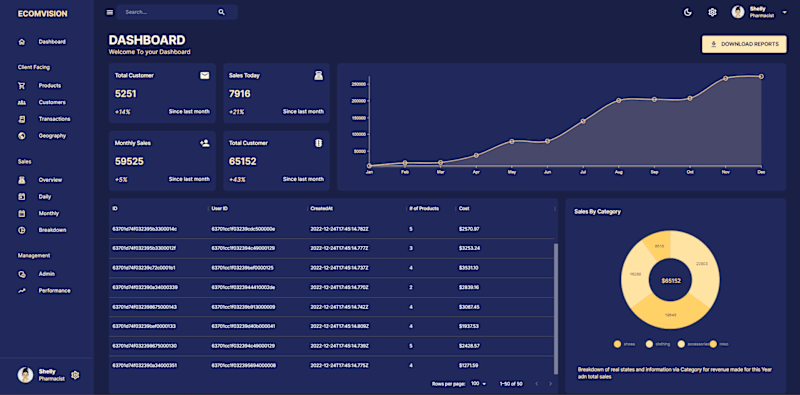Click the Customers people icon
Viewport: 800px width, 395px height.
[21, 103]
